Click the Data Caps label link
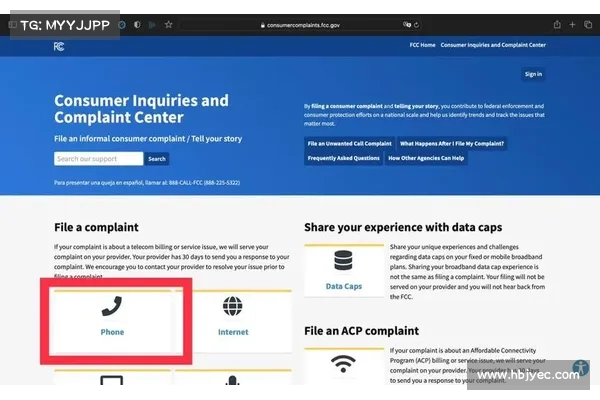The image size is (600, 400). click(x=344, y=286)
